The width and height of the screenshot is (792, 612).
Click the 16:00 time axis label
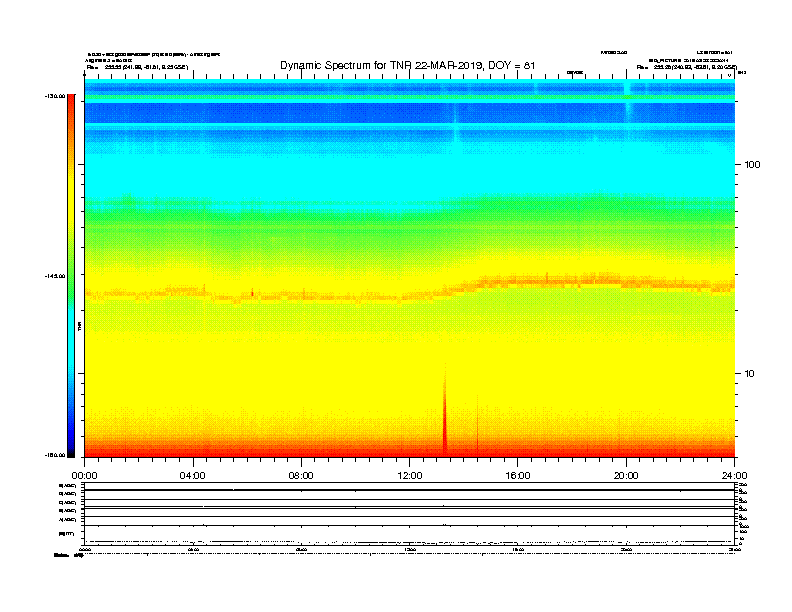[x=518, y=476]
